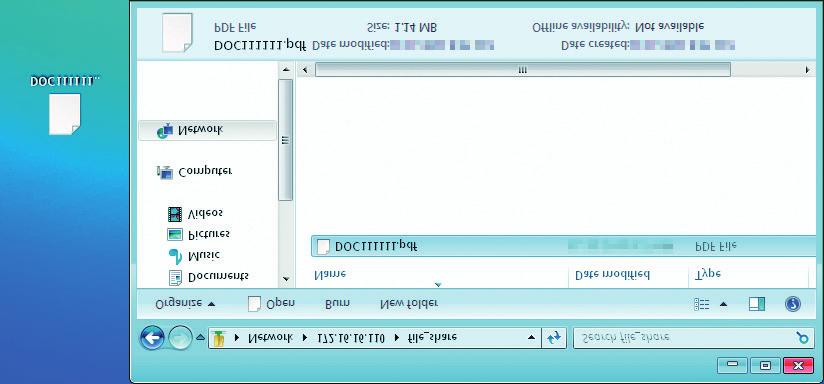Click the PDF File type cell in the row
This screenshot has width=824, height=384.
pyautogui.click(x=715, y=246)
